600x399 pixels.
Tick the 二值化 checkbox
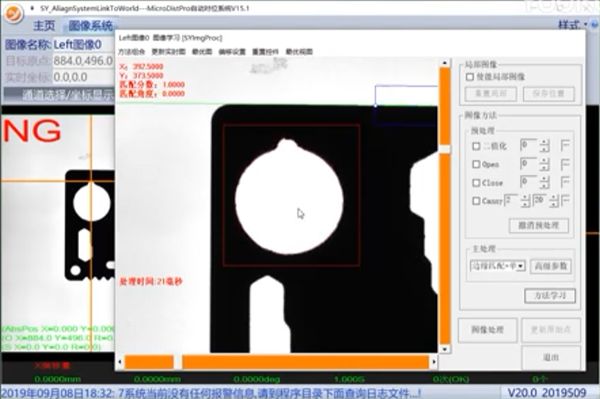coord(476,146)
